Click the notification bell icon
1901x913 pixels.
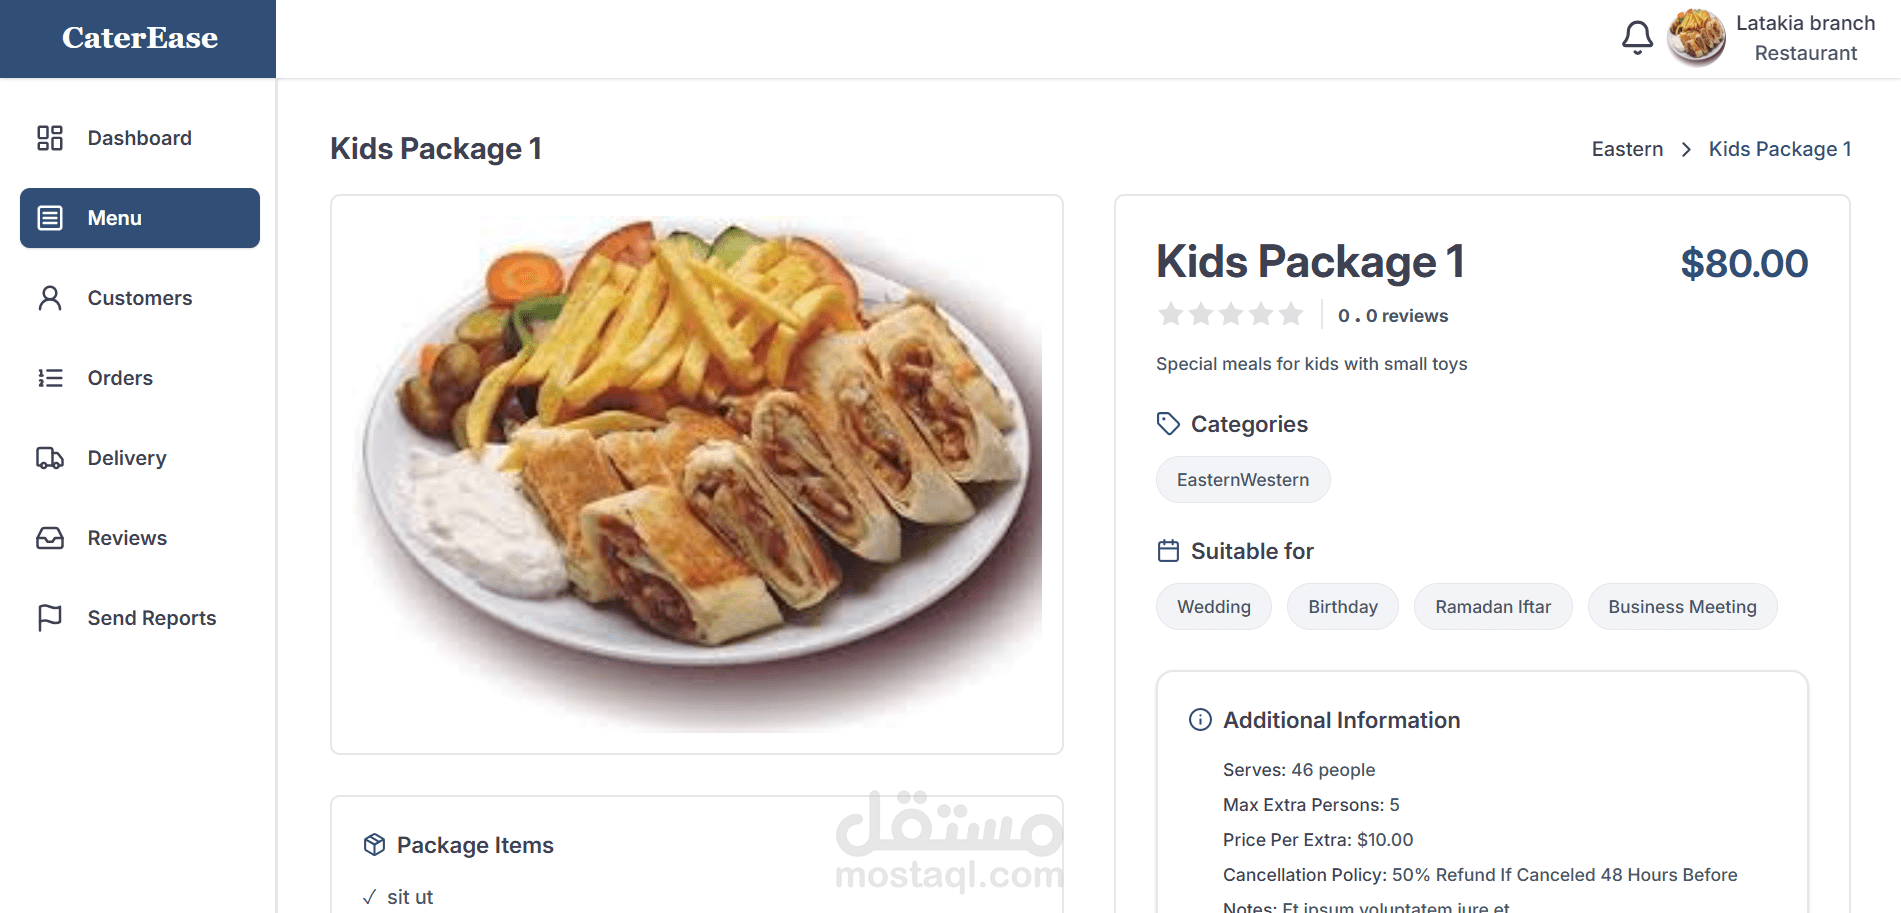(1637, 38)
